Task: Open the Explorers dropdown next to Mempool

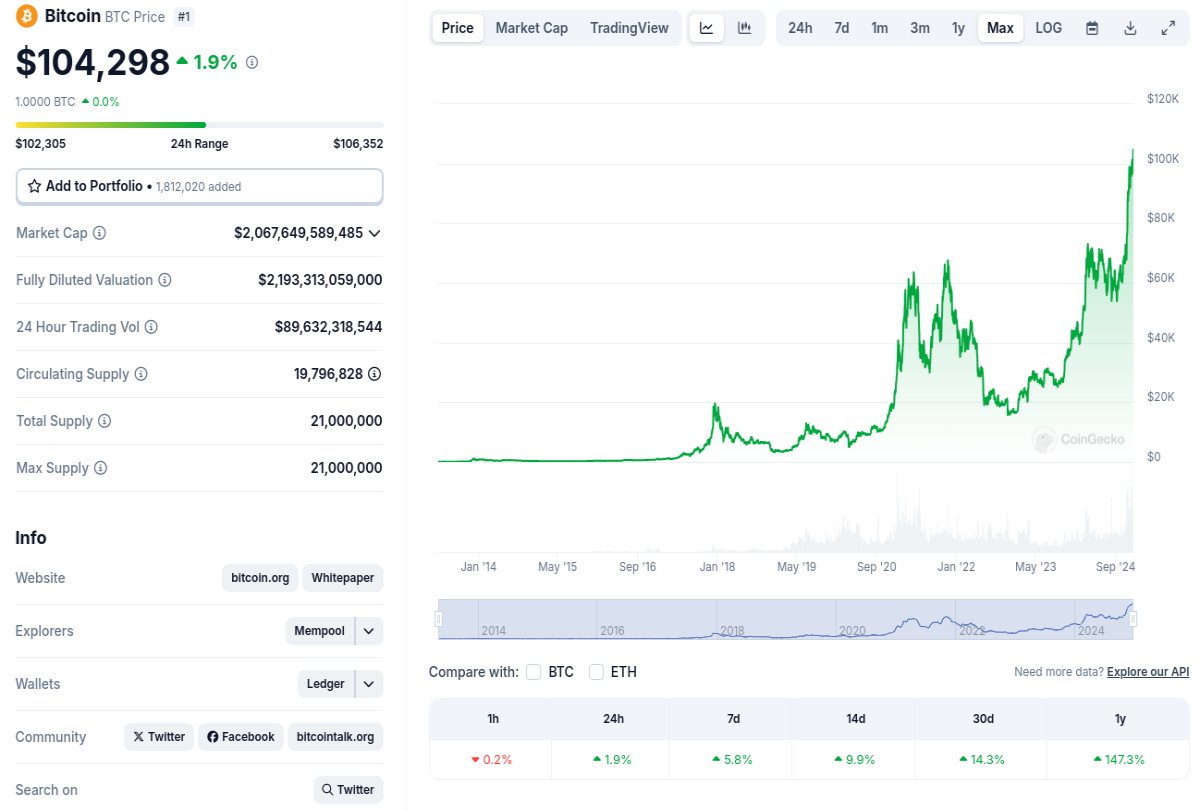Action: [x=369, y=631]
